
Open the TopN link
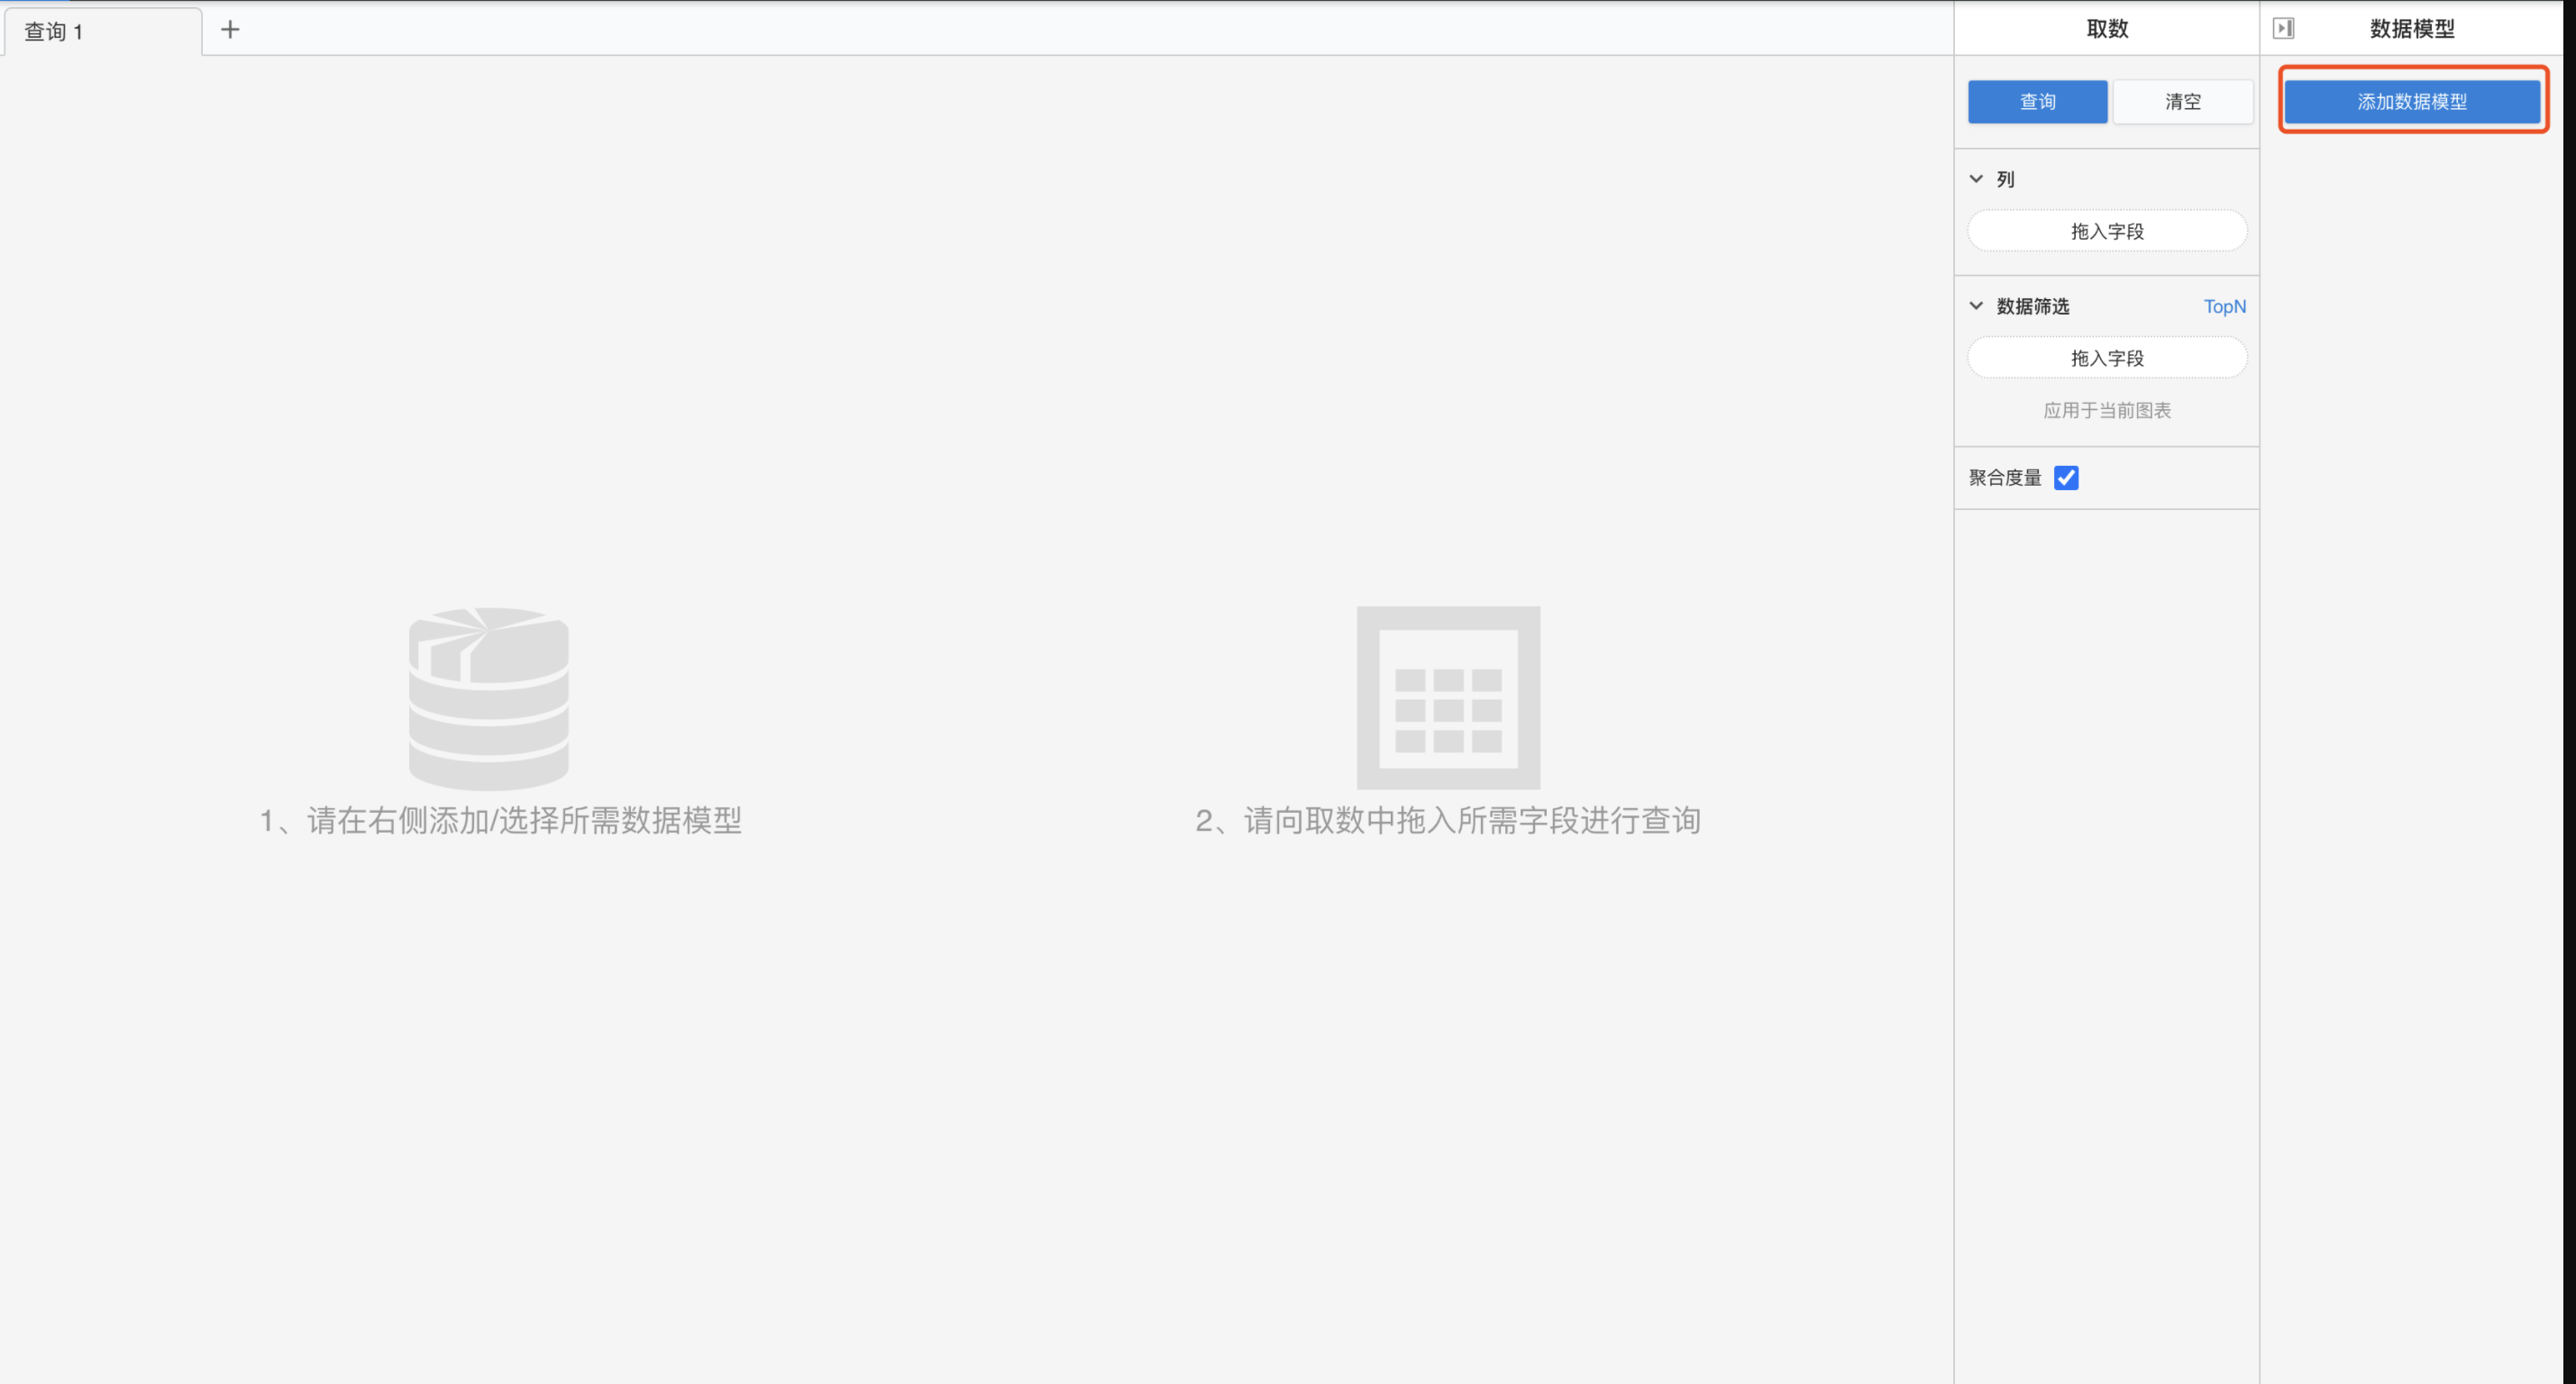point(2224,306)
